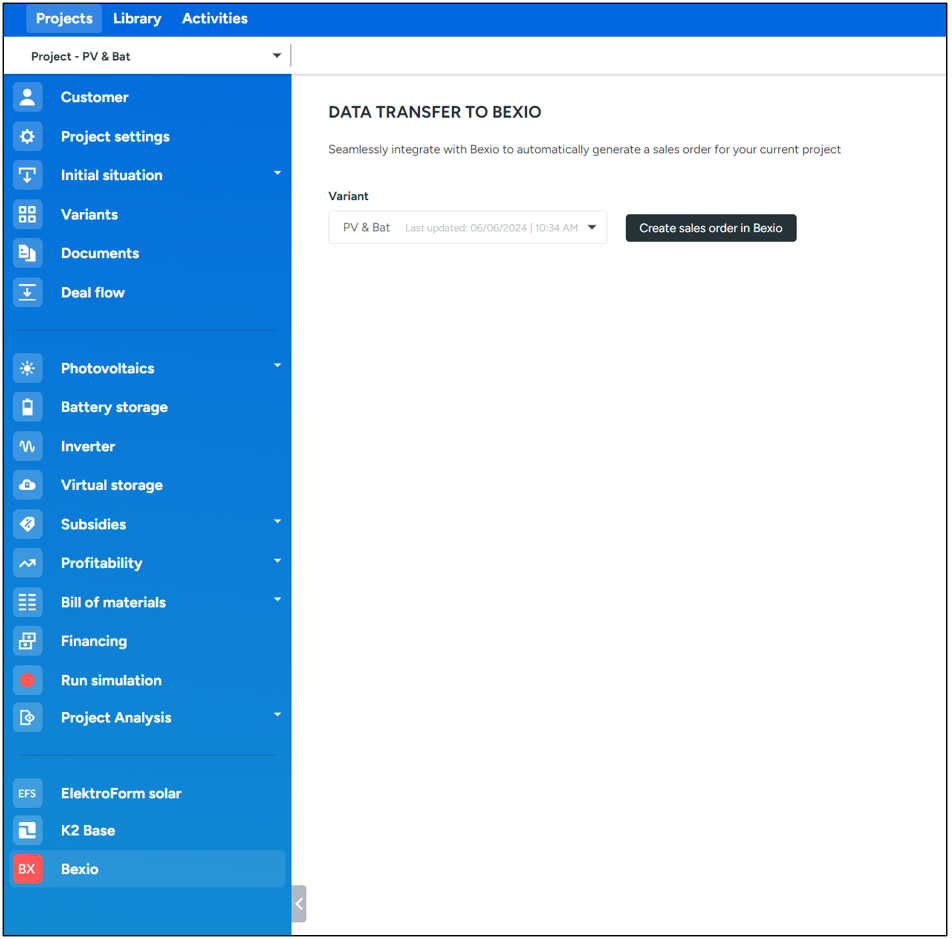
Task: Click the Customer person icon
Action: coord(27,97)
